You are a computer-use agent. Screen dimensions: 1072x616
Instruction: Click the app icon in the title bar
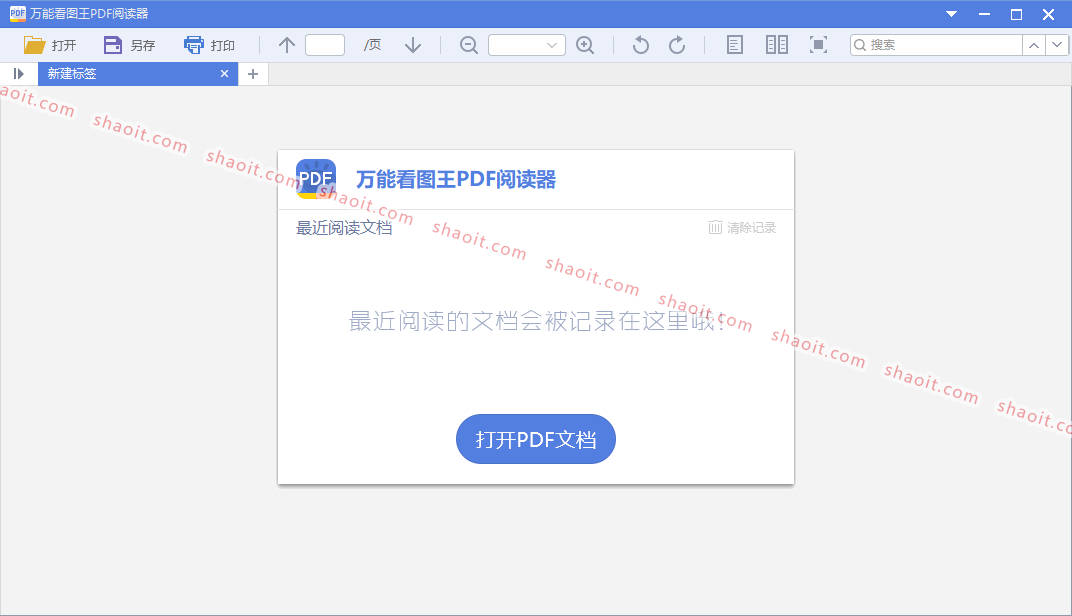pyautogui.click(x=17, y=14)
